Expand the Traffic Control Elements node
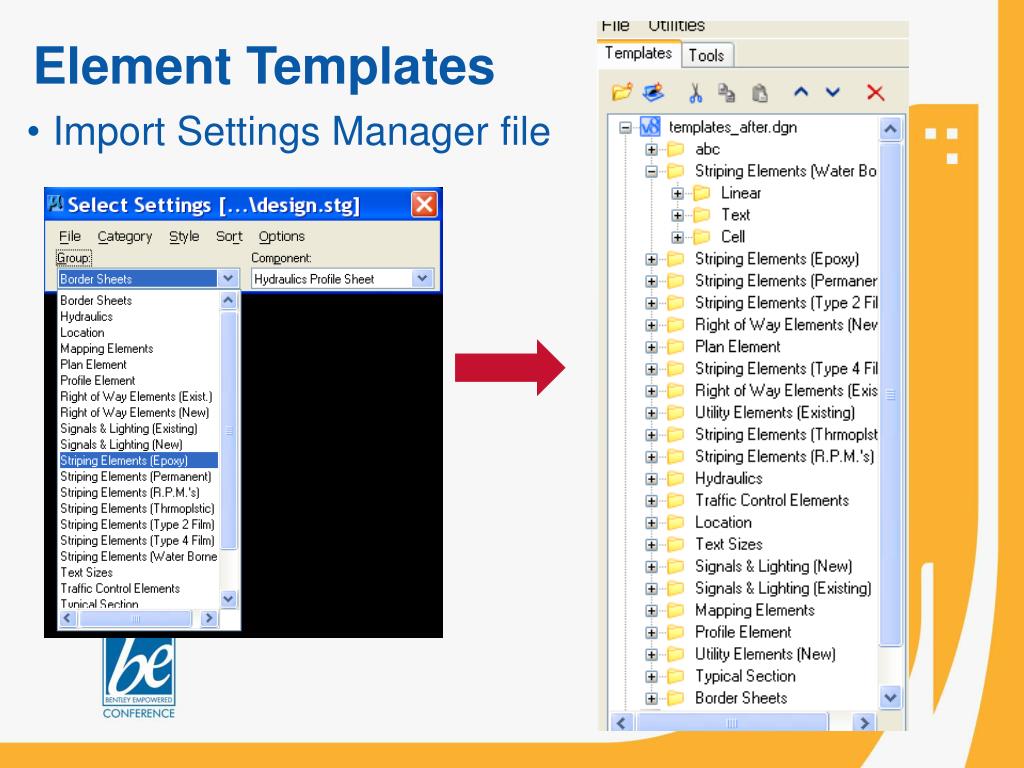Viewport: 1024px width, 768px height. (651, 501)
